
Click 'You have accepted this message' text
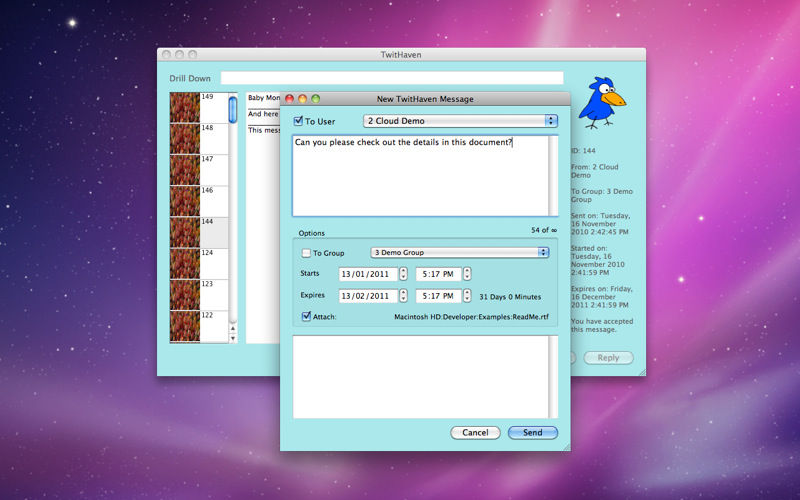[602, 326]
